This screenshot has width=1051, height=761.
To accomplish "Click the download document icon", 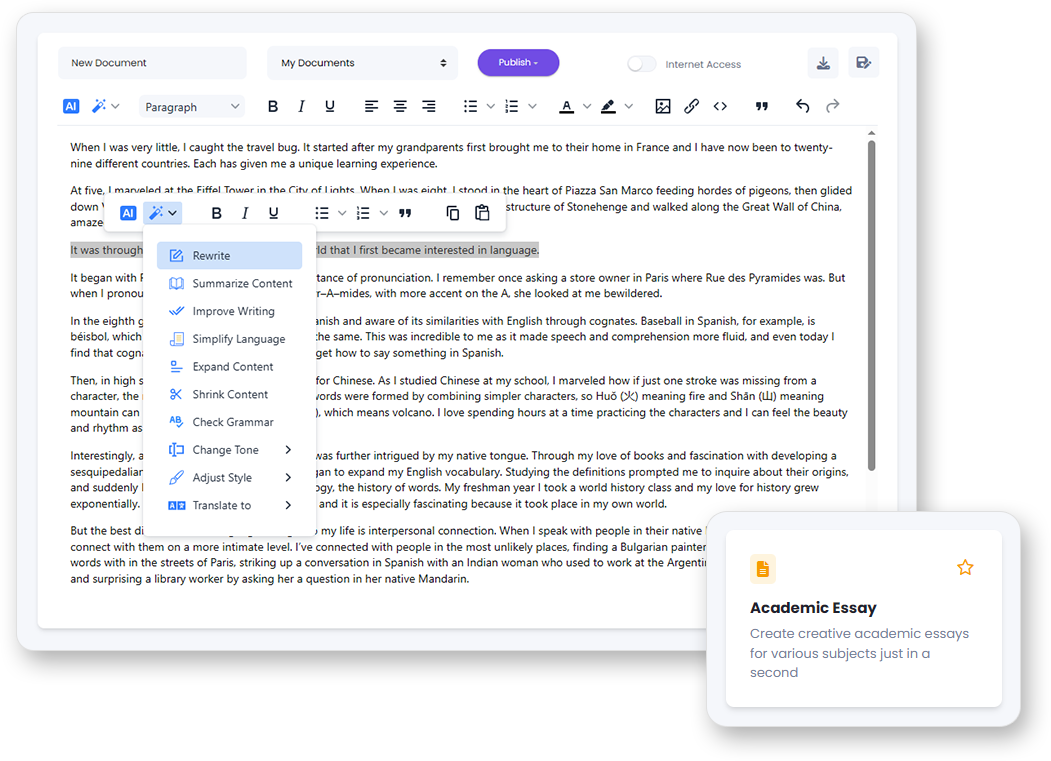I will coord(823,62).
